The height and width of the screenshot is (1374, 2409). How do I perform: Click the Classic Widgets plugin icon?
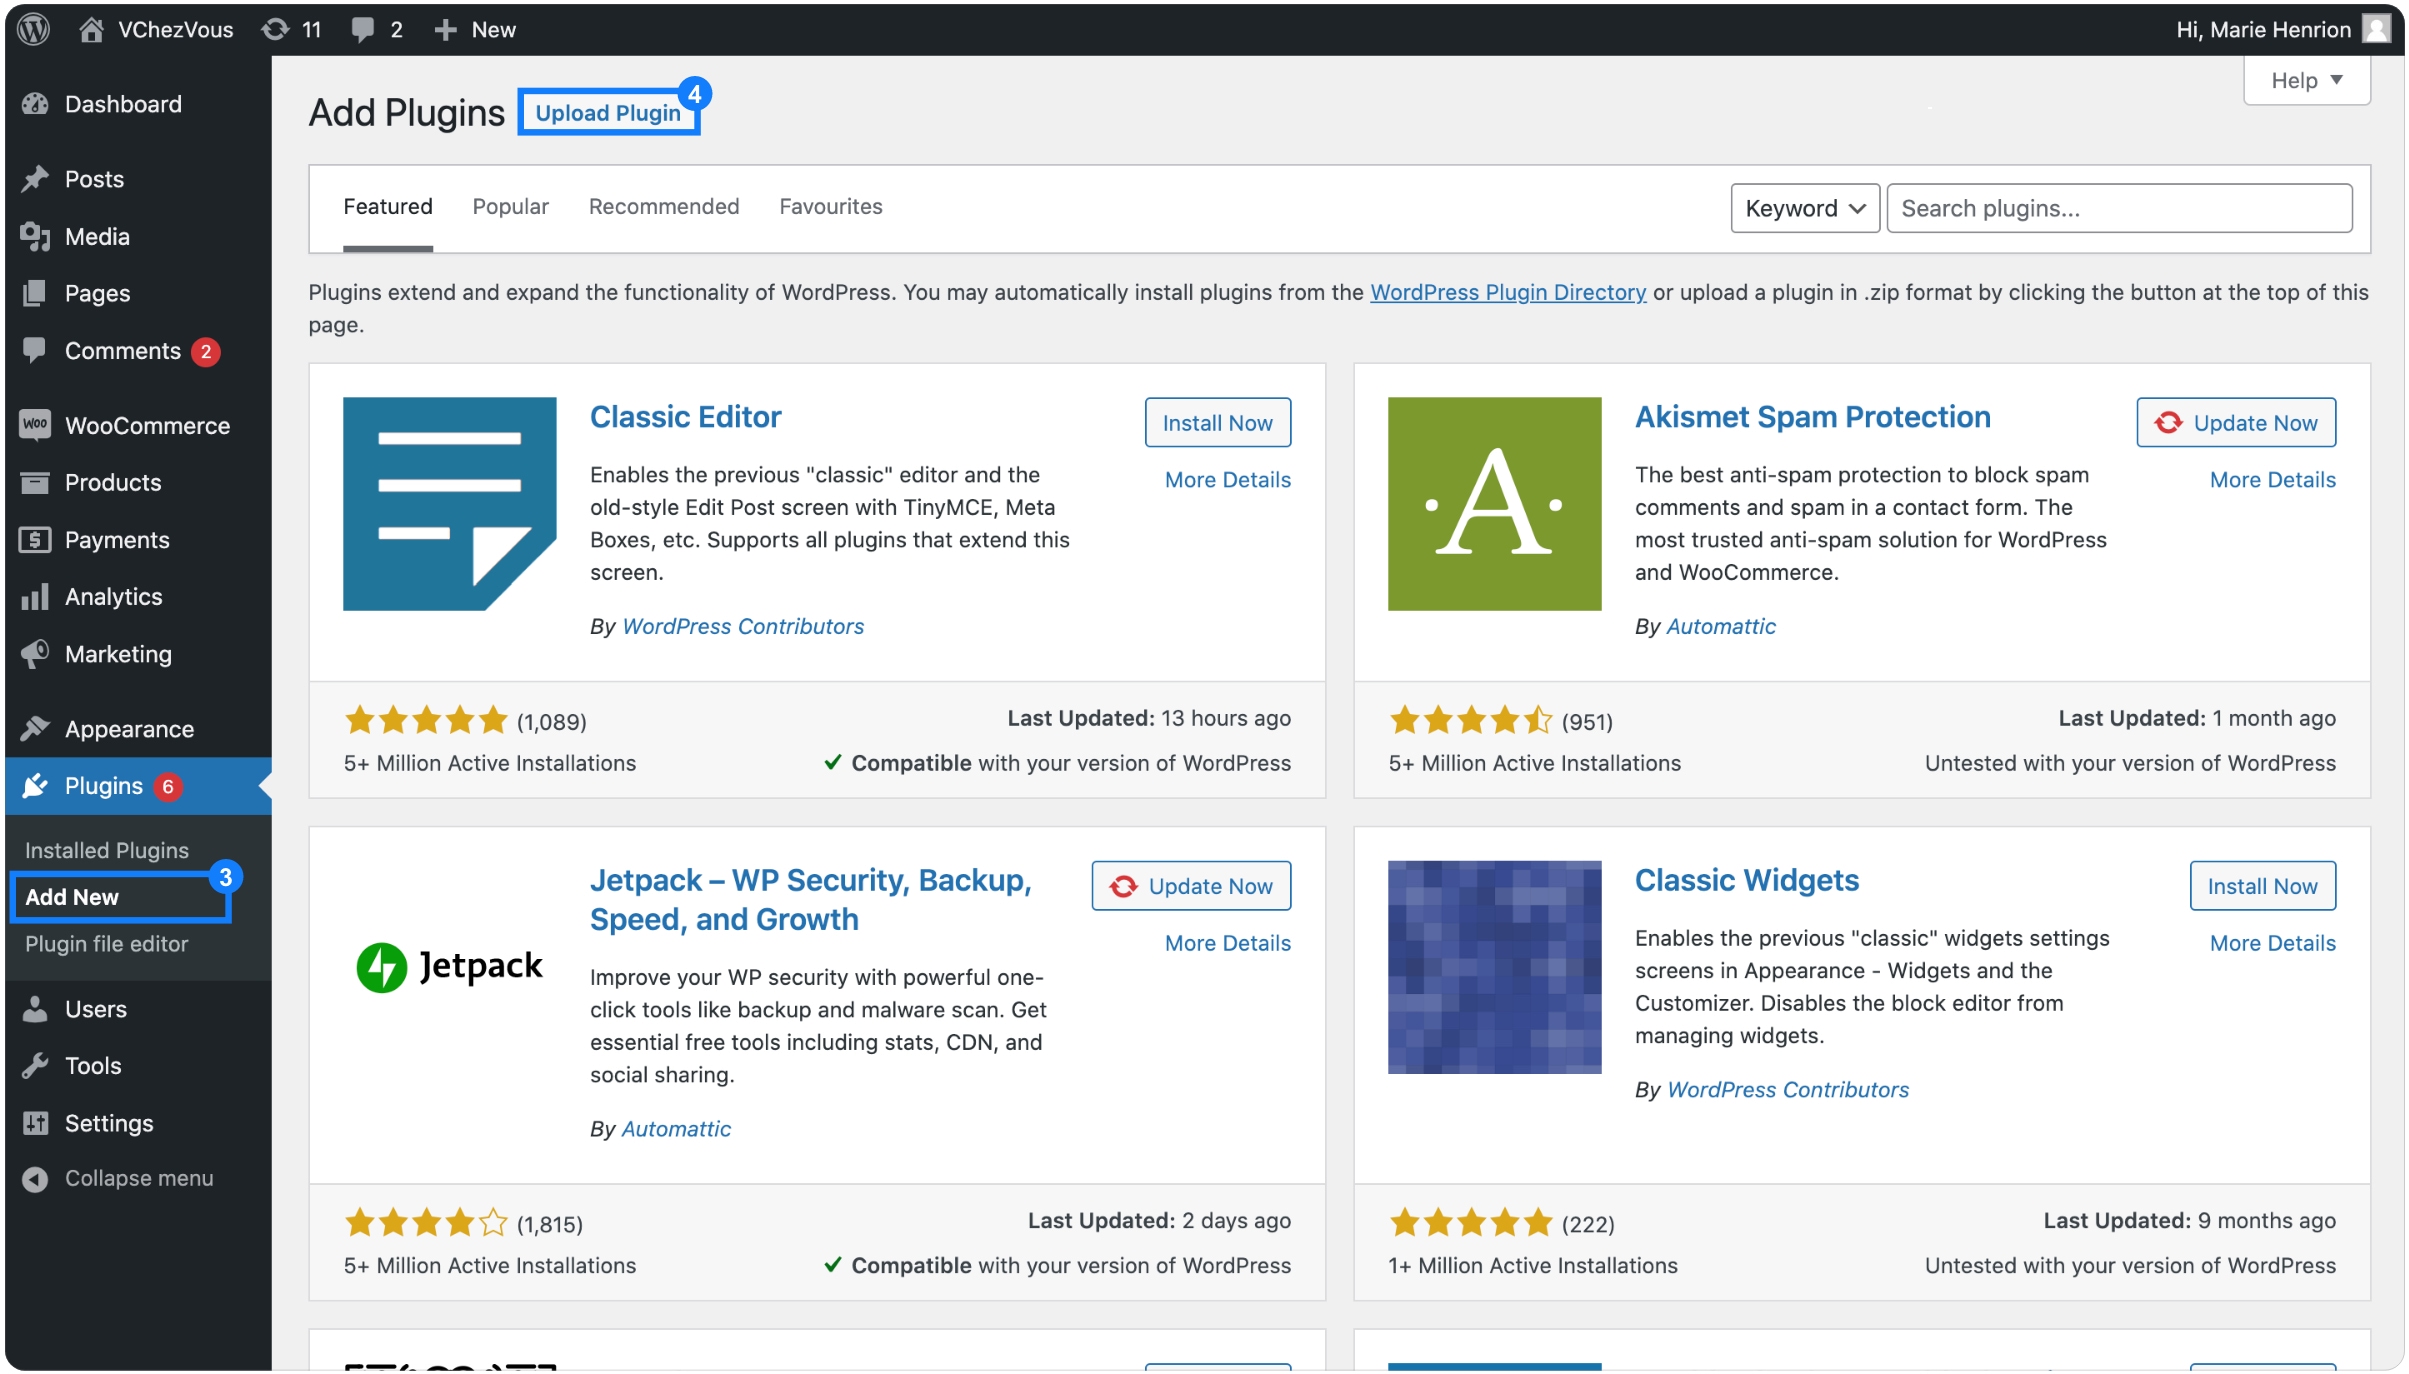click(1494, 967)
